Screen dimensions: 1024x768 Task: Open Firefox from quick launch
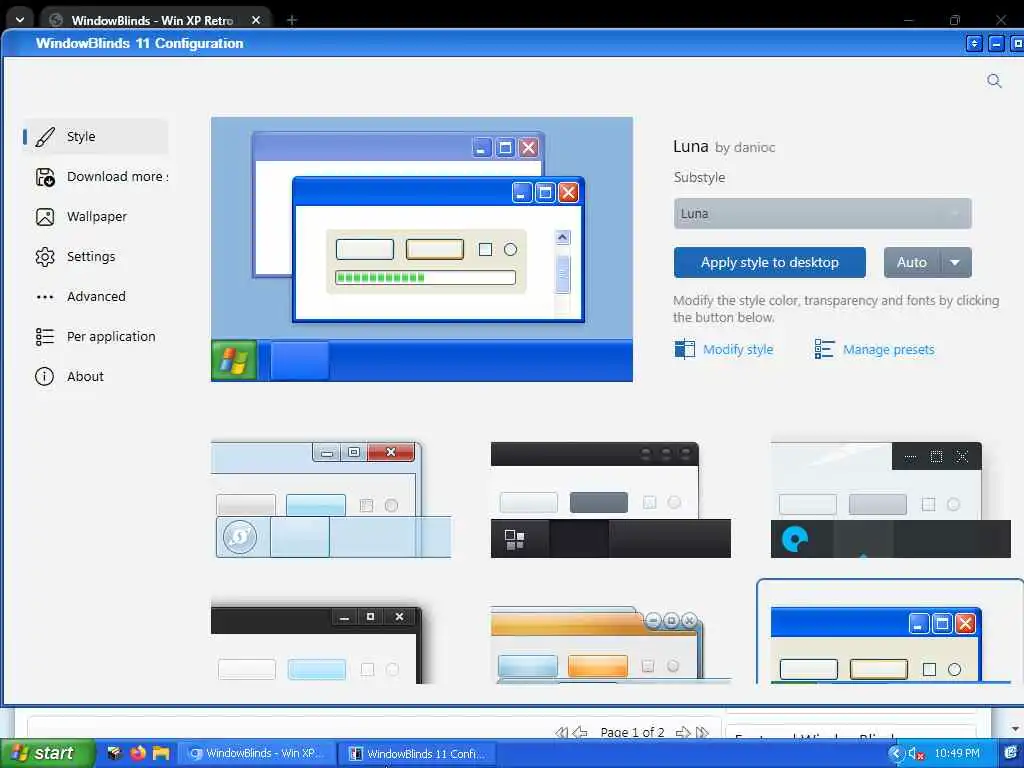click(x=138, y=753)
